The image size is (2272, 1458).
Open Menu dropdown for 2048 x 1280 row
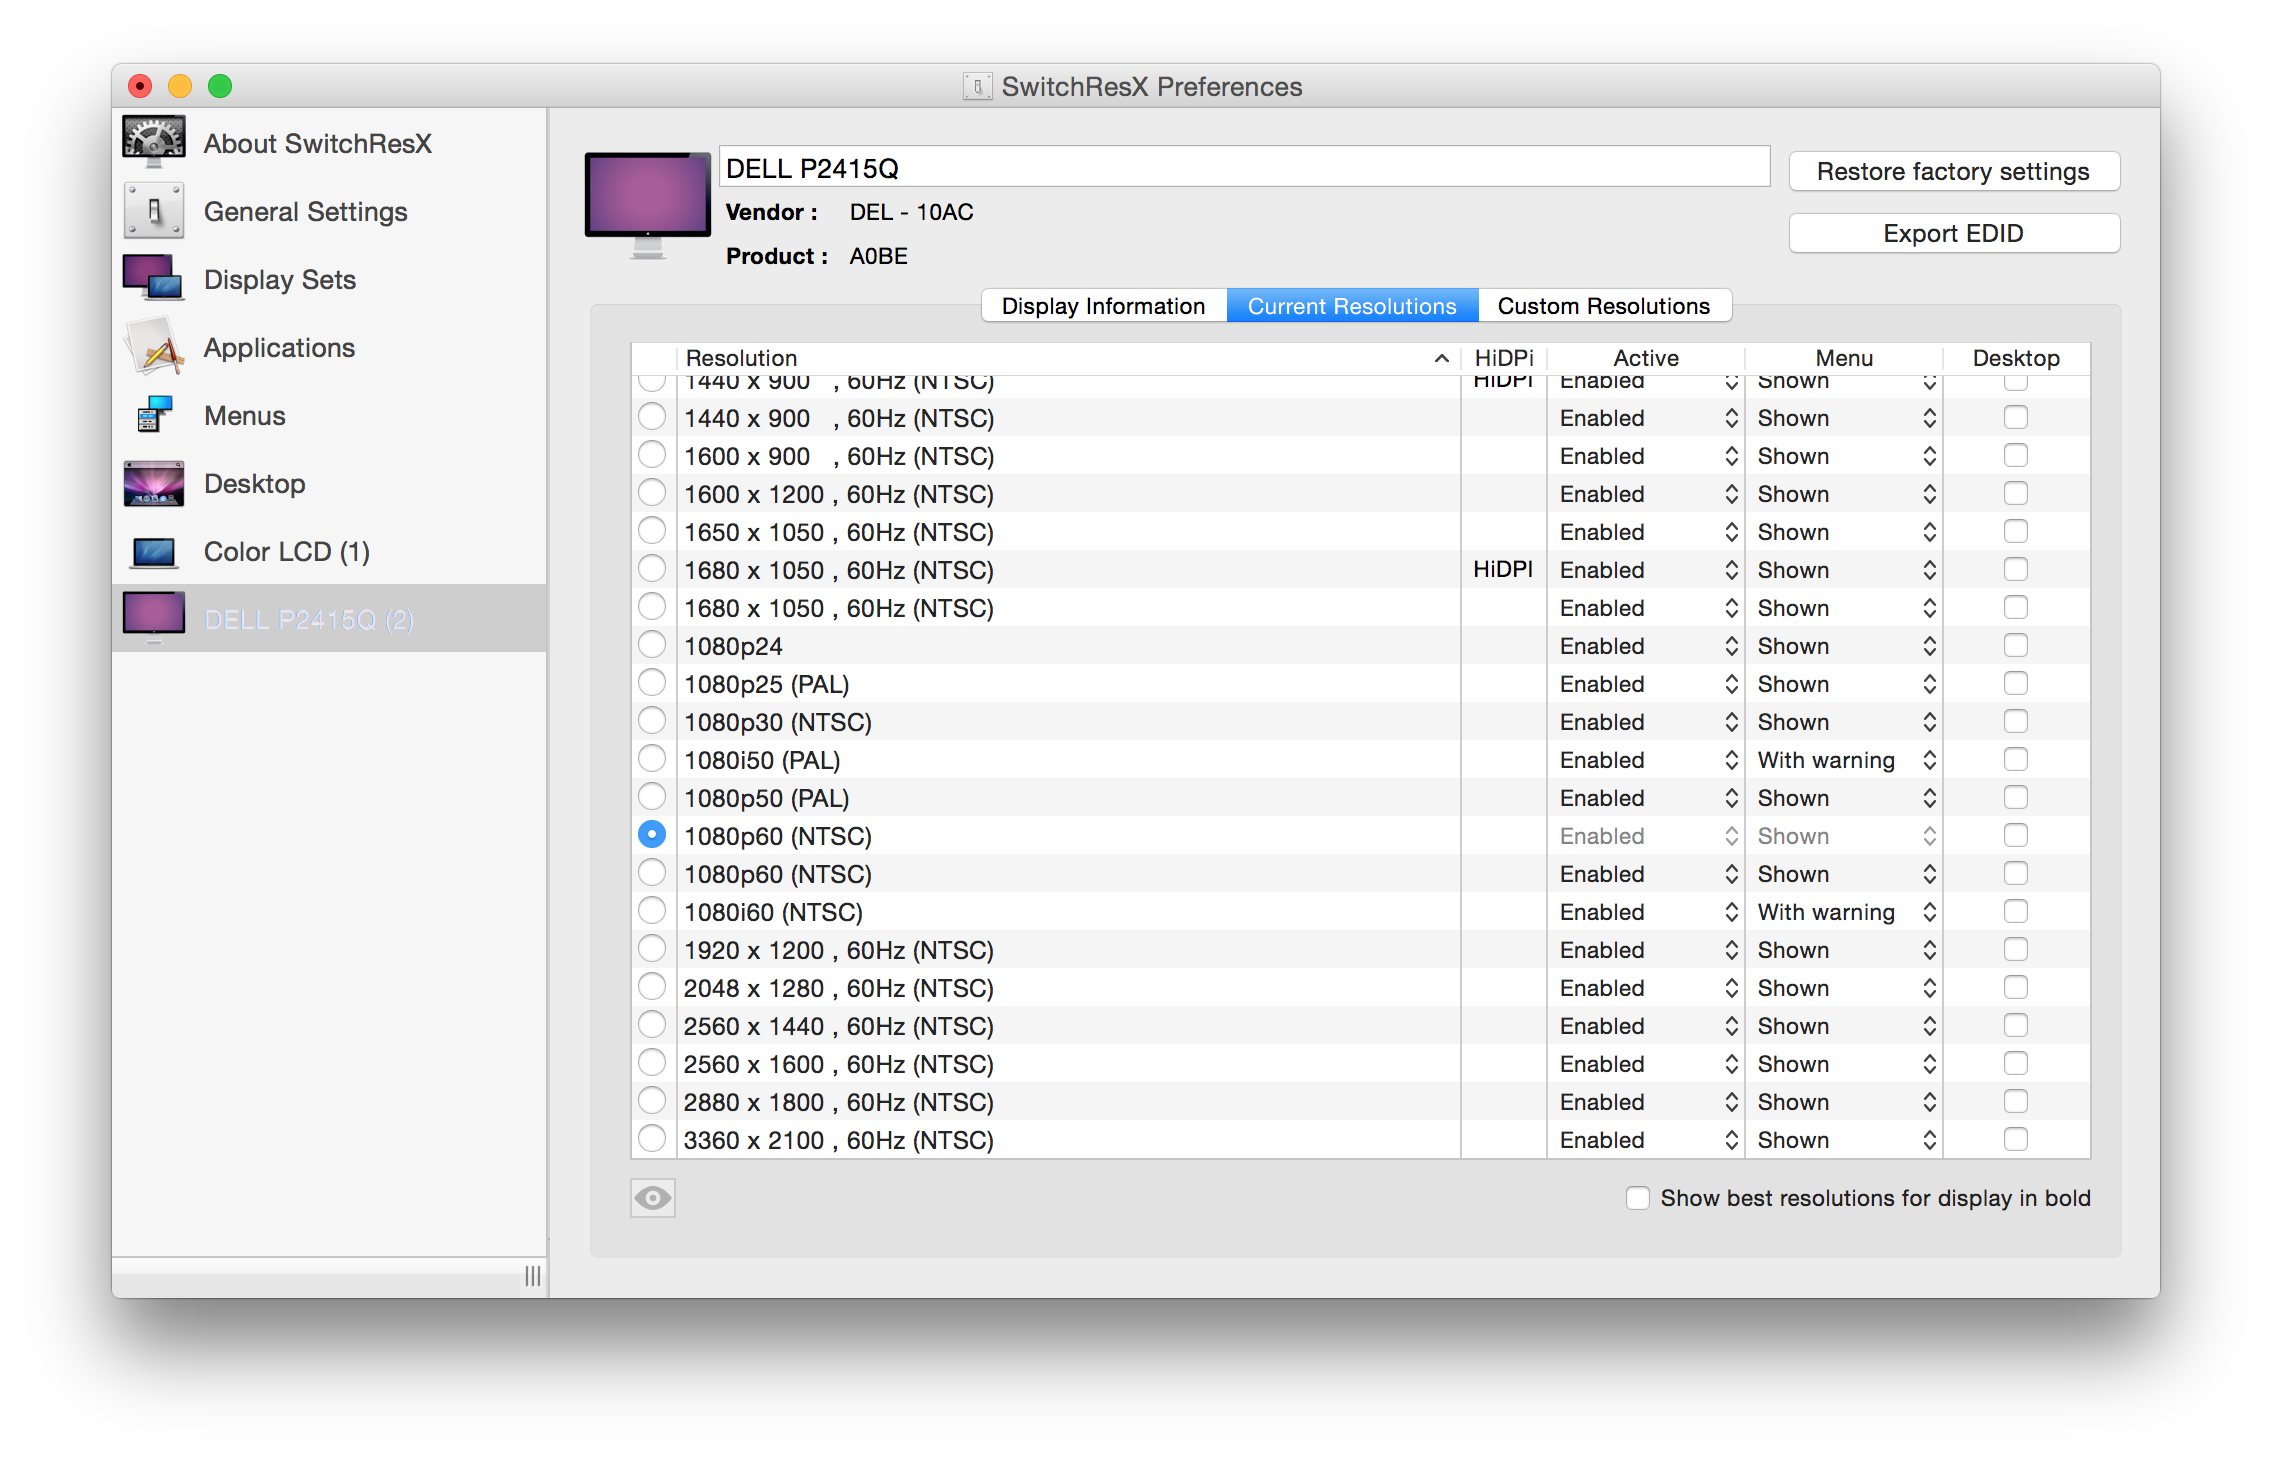coord(1846,988)
